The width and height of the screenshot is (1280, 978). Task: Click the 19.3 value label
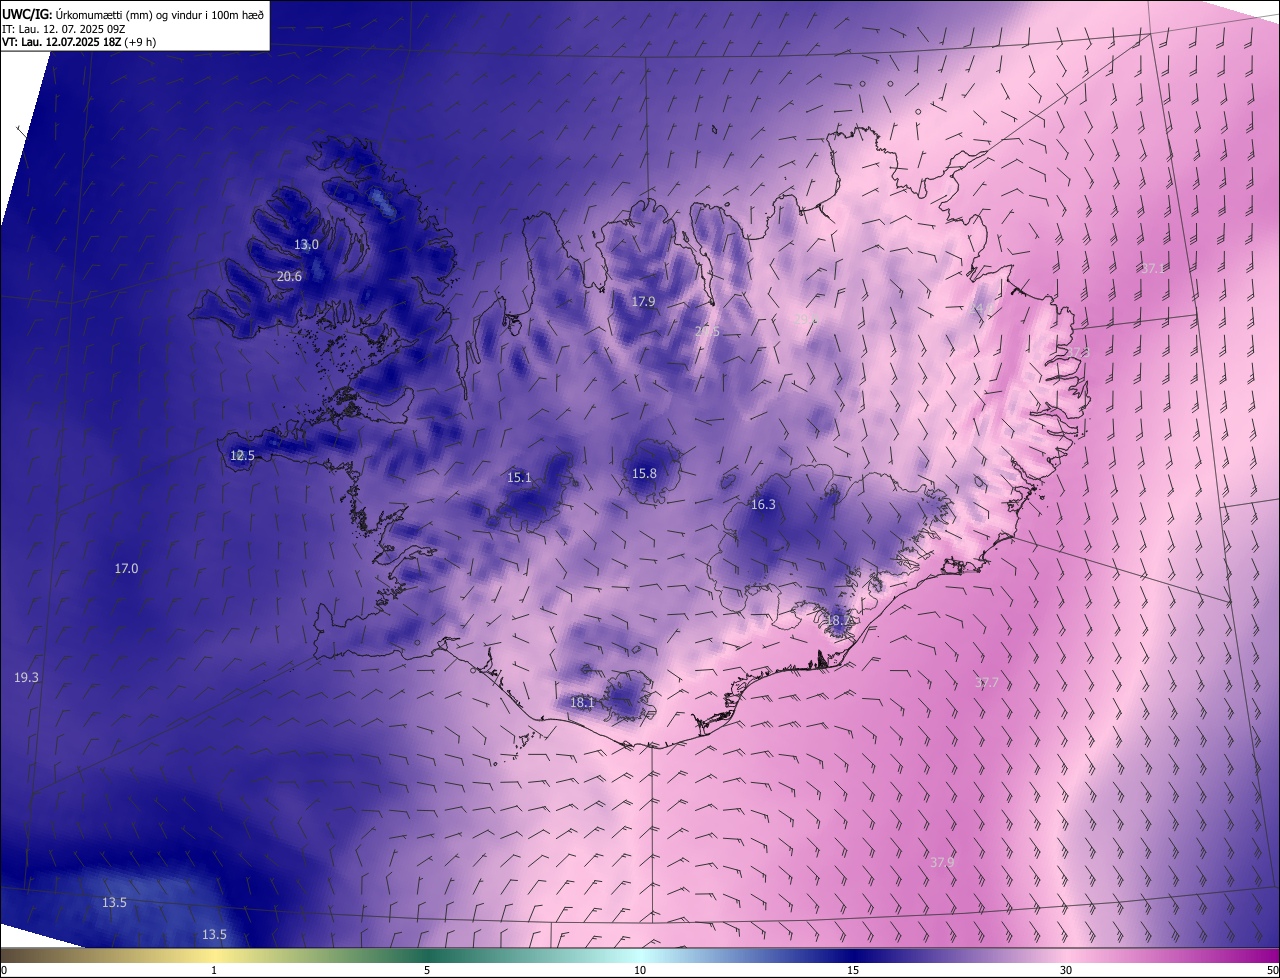pyautogui.click(x=26, y=677)
